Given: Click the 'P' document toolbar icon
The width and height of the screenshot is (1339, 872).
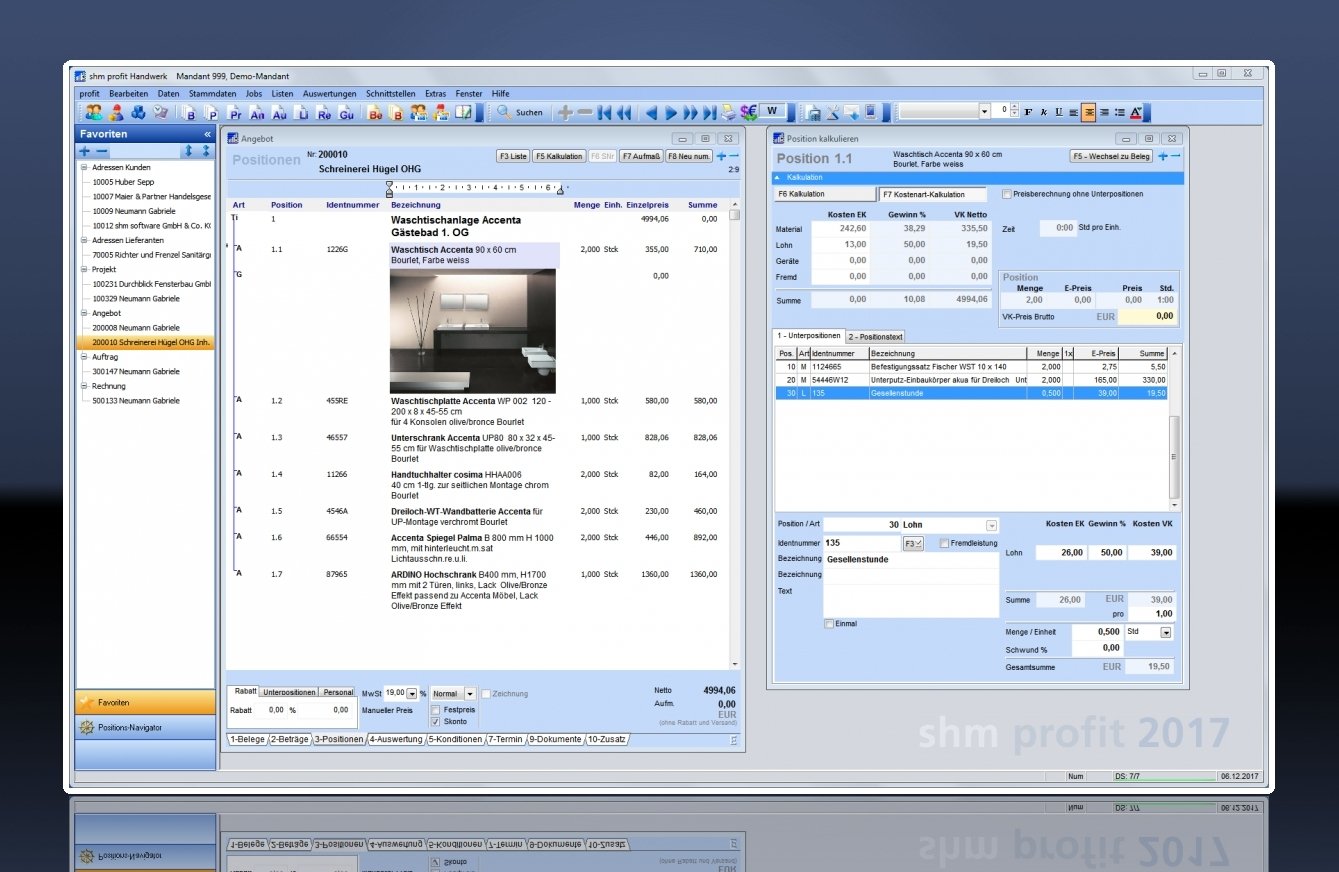Looking at the screenshot, I should click(x=211, y=113).
